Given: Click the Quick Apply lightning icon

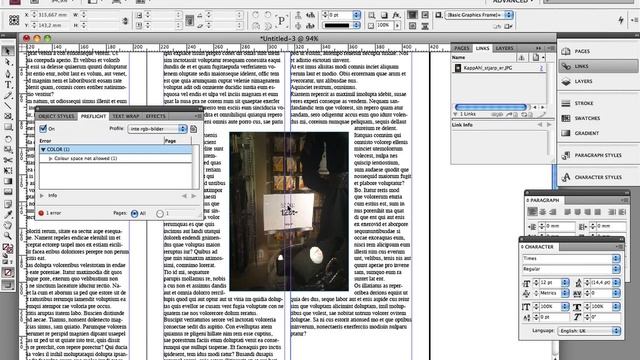Looking at the screenshot, I should pos(621,20).
